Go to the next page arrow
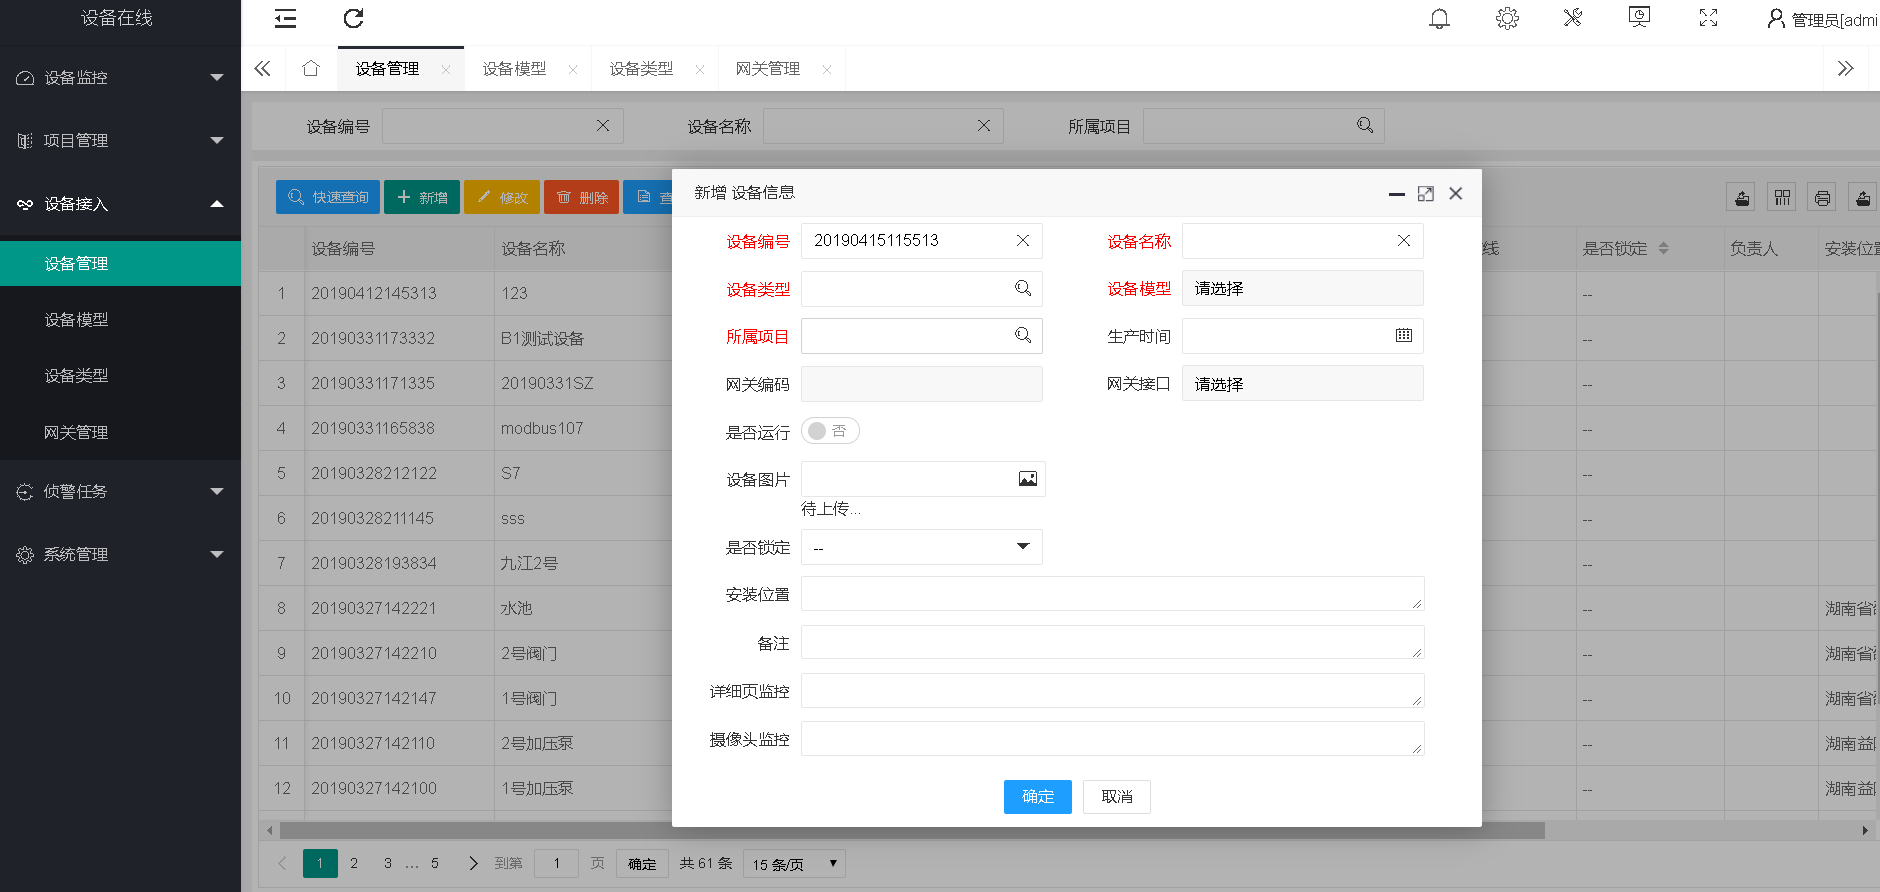Image resolution: width=1880 pixels, height=892 pixels. click(x=473, y=863)
